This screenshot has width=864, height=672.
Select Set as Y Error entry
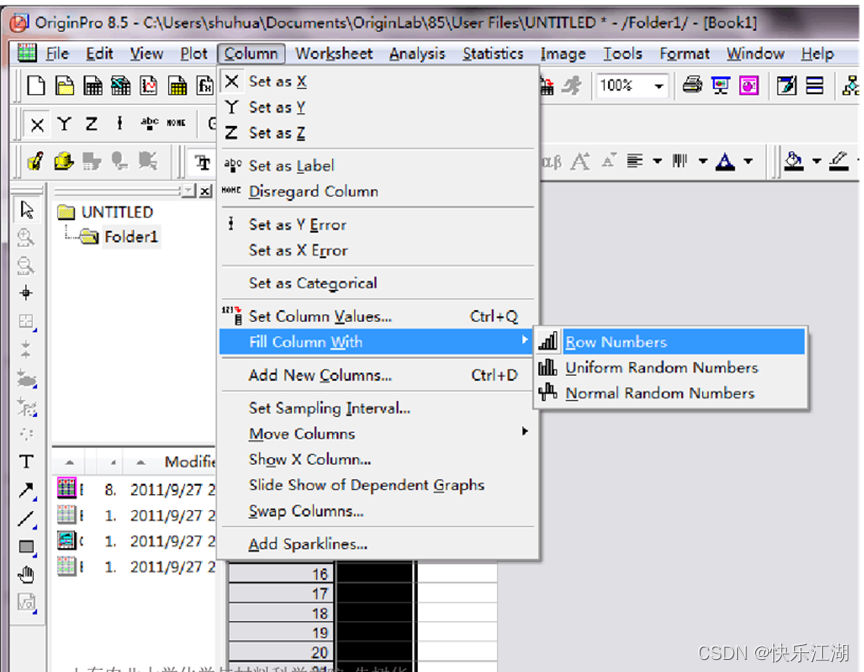(375, 225)
